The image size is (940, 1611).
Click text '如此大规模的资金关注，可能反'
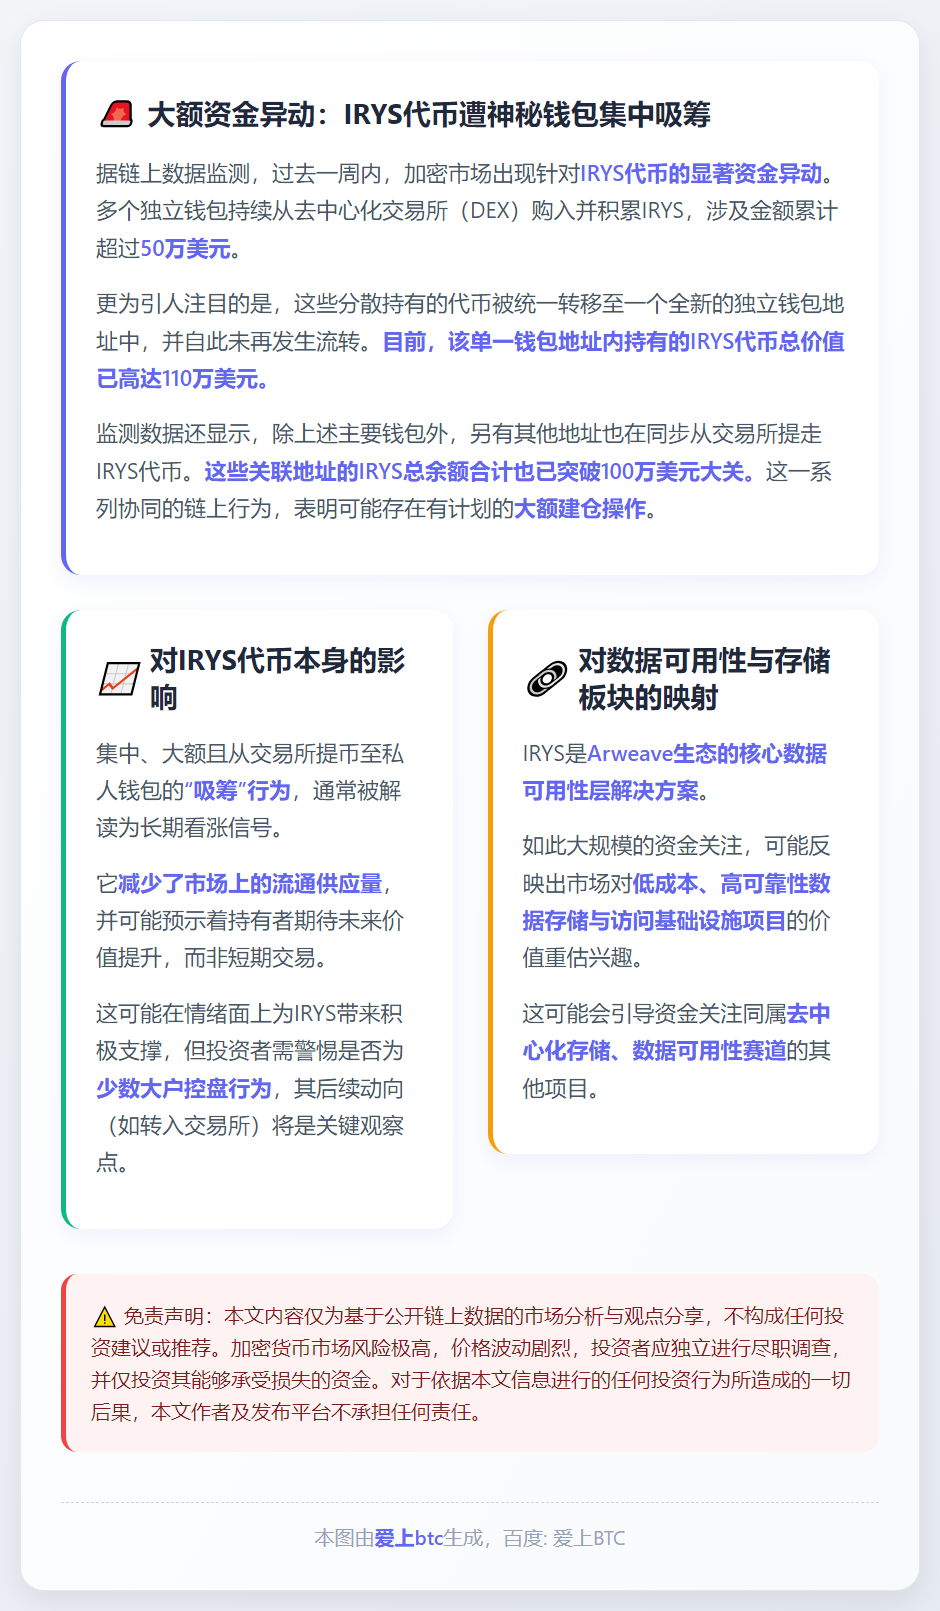676,846
